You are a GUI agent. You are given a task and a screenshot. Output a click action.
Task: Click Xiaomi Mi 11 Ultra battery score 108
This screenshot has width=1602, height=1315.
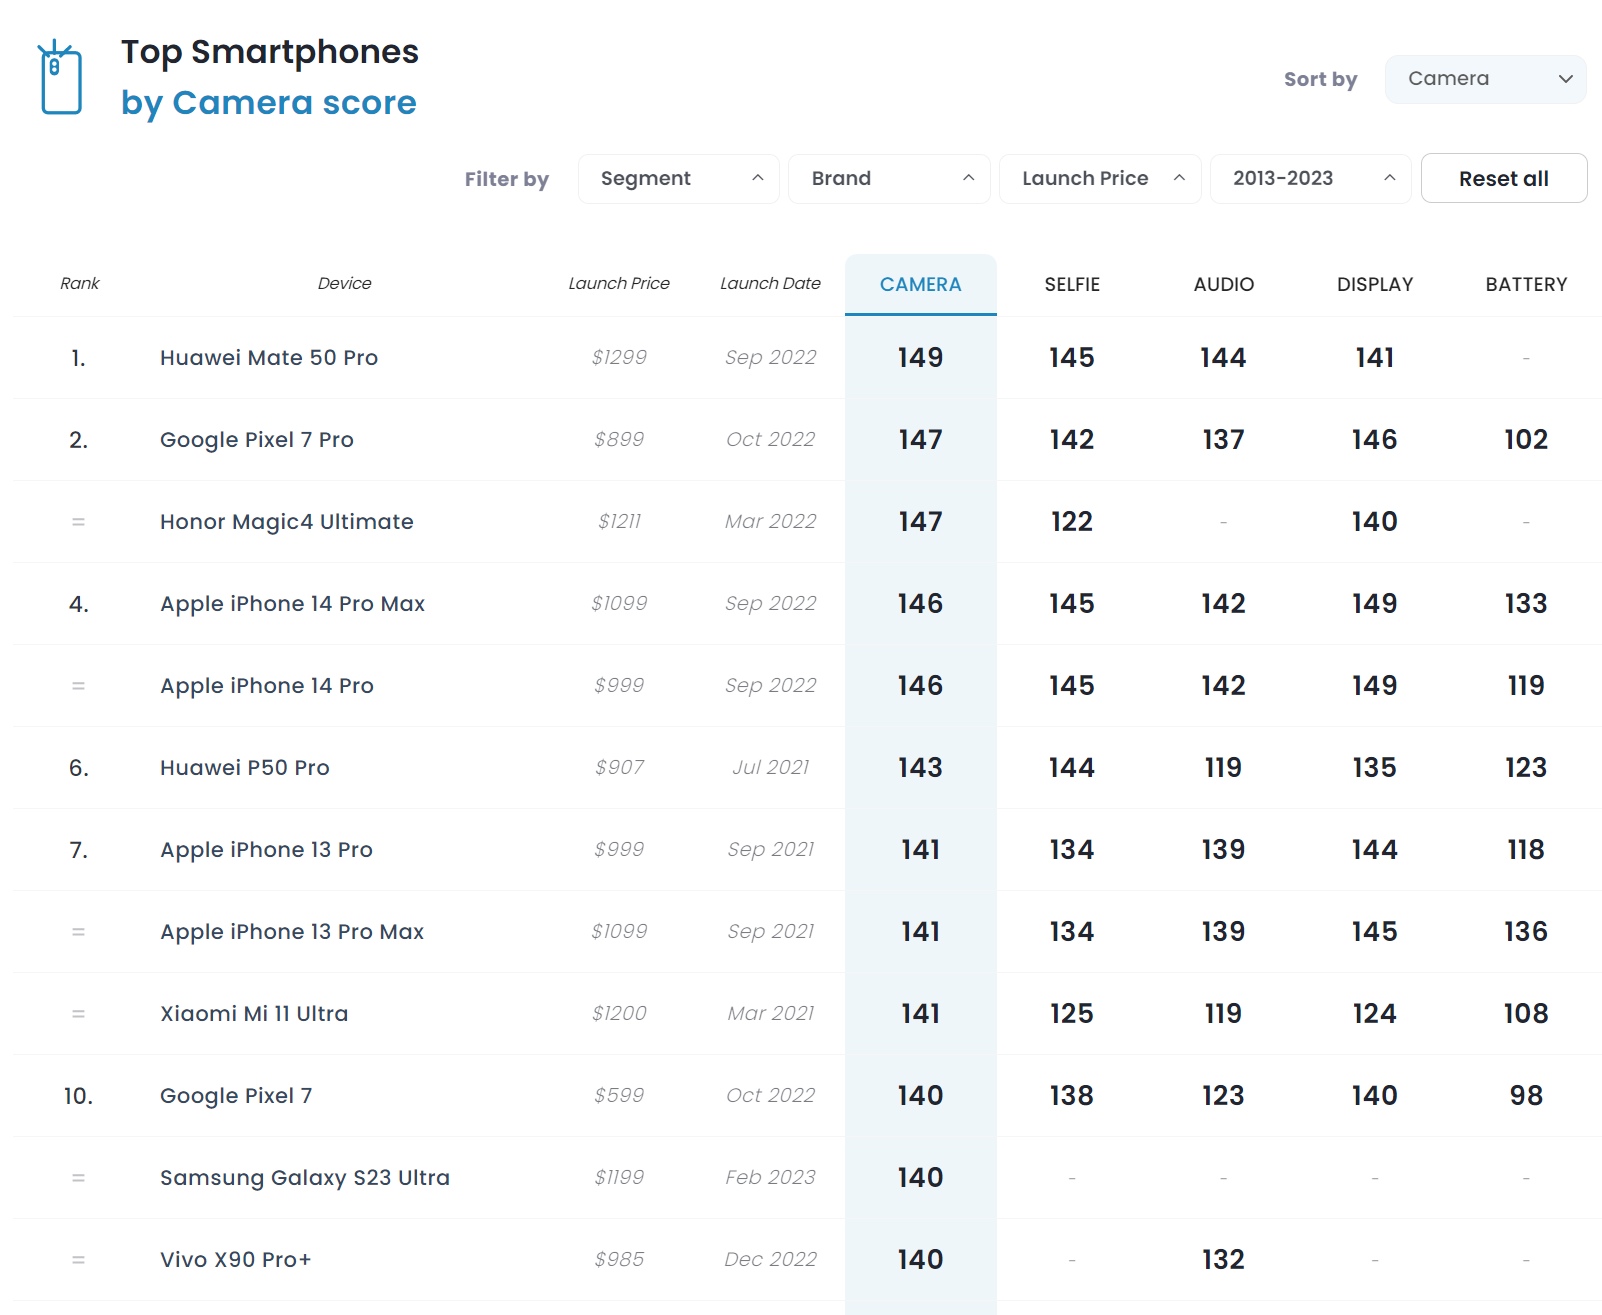(x=1526, y=1014)
